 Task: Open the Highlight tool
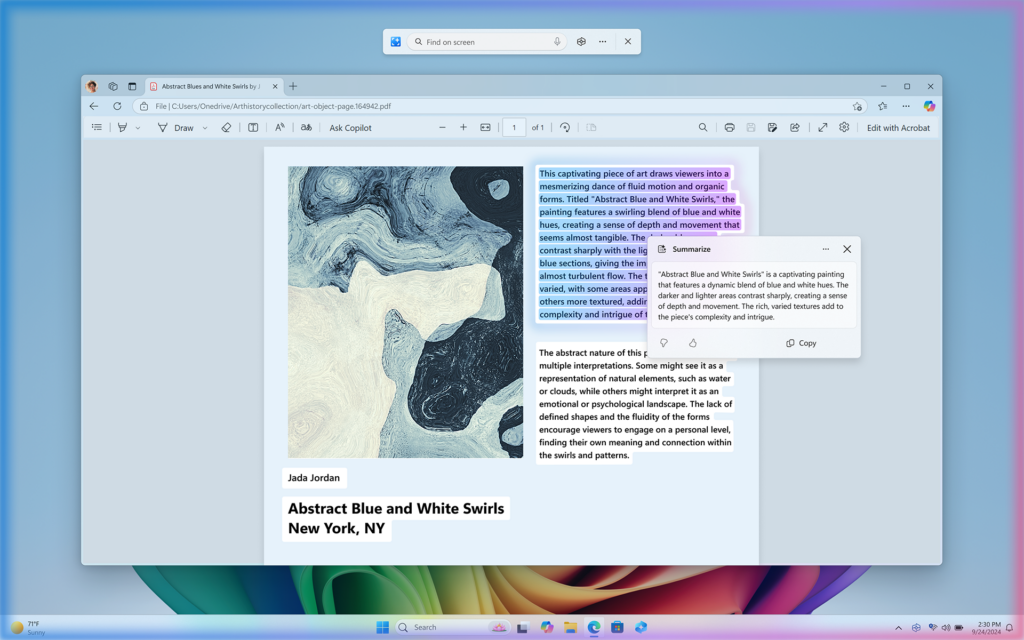(121, 127)
